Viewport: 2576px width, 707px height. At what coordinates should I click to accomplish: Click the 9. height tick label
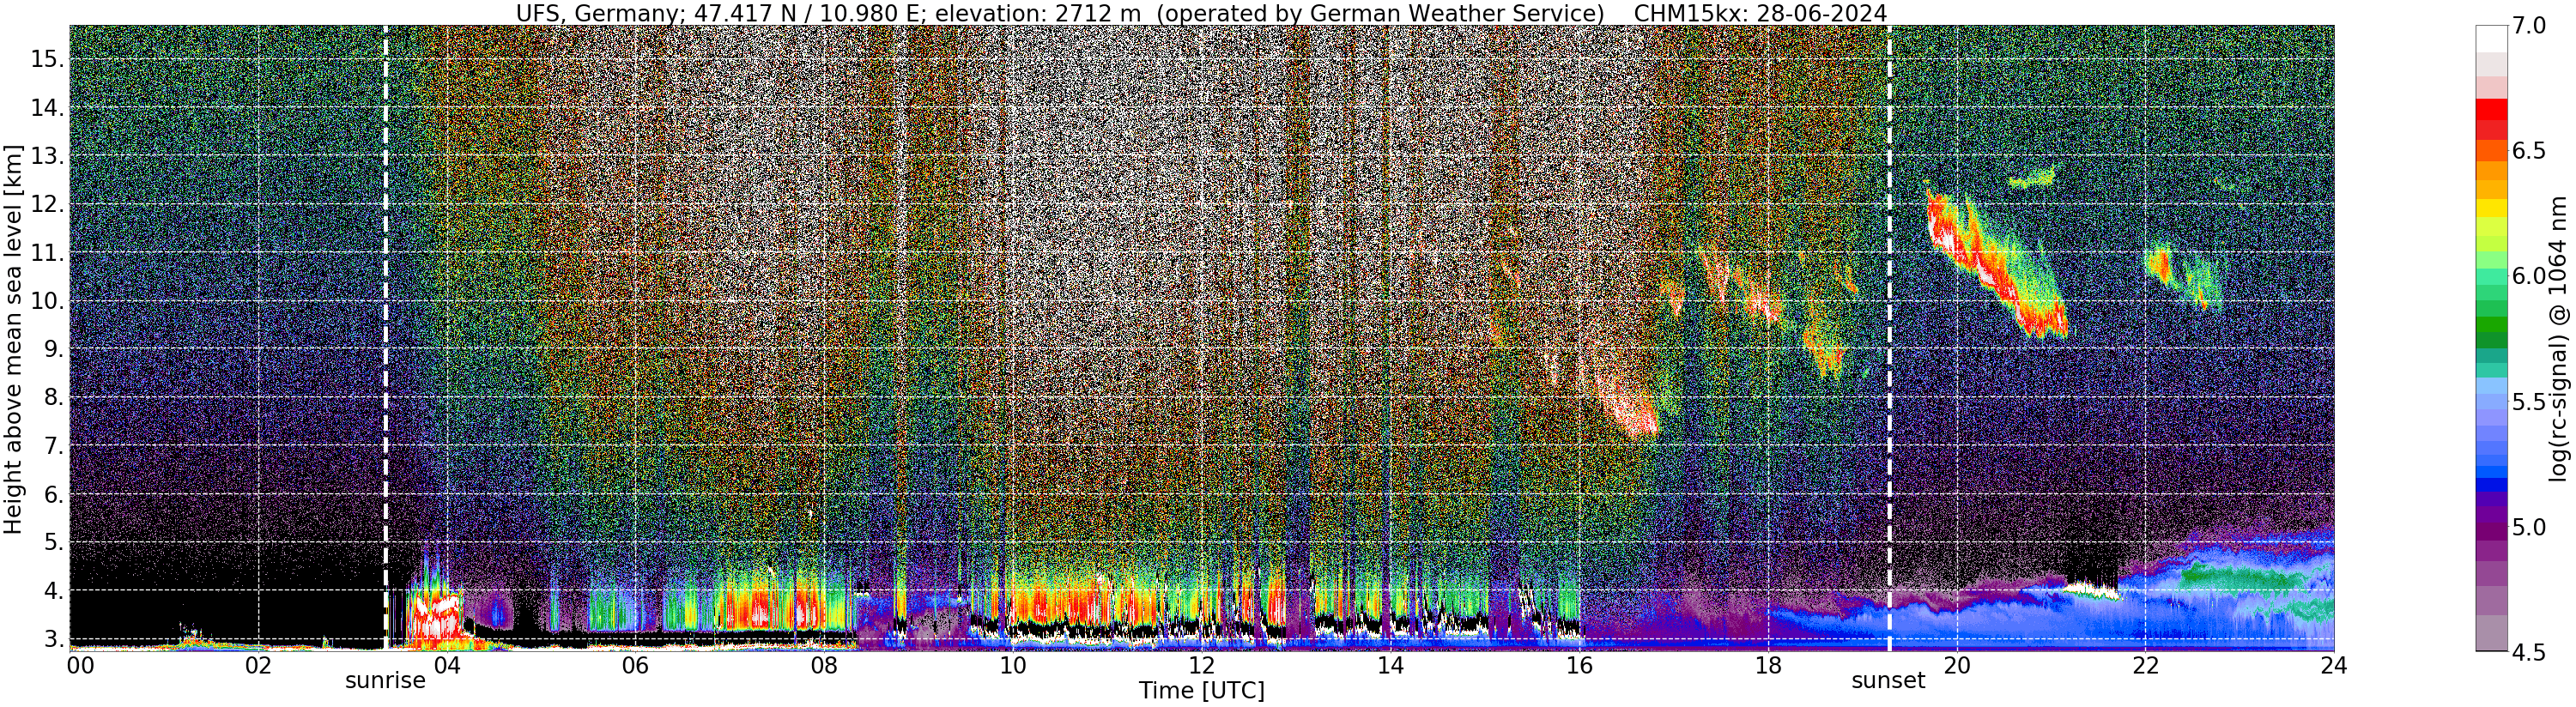53,350
